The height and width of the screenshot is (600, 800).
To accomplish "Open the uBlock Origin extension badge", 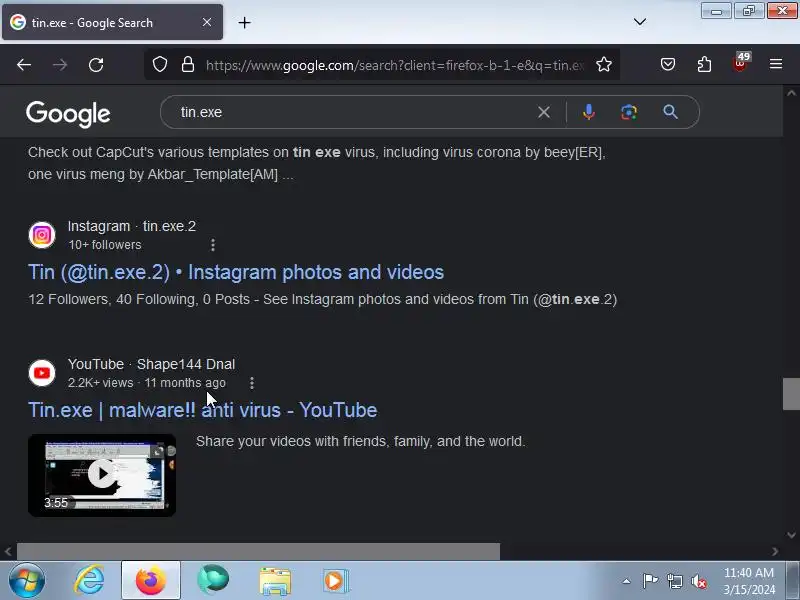I will 740,64.
